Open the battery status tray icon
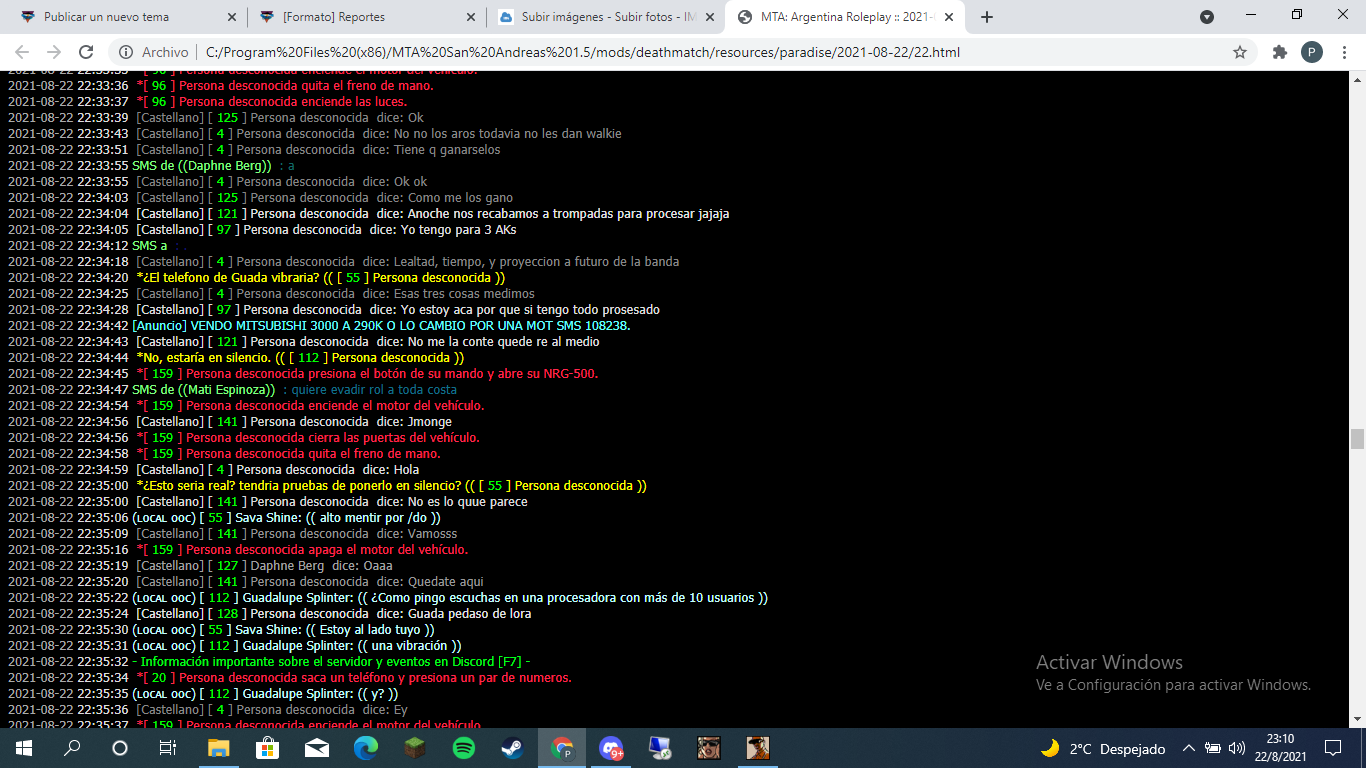Screen dimensions: 1366x768 (1212, 748)
